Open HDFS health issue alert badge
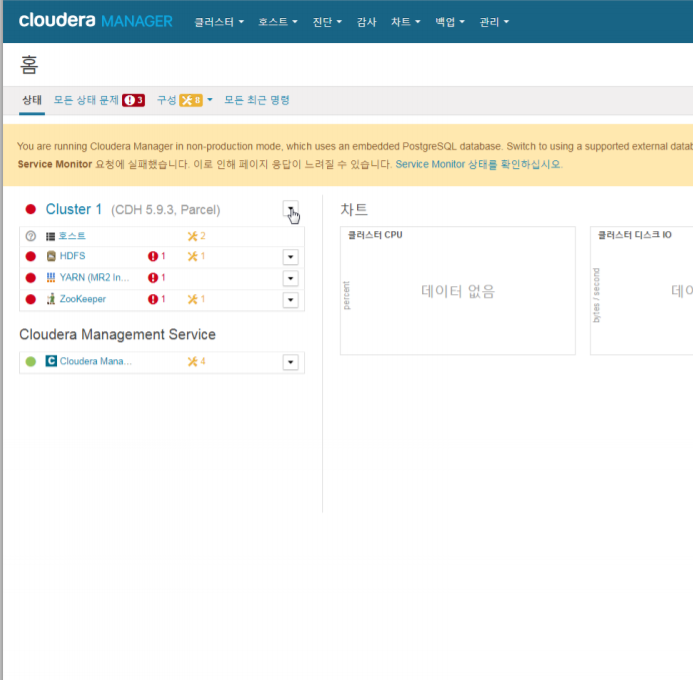Viewport: 693px width, 680px height. pyautogui.click(x=156, y=256)
